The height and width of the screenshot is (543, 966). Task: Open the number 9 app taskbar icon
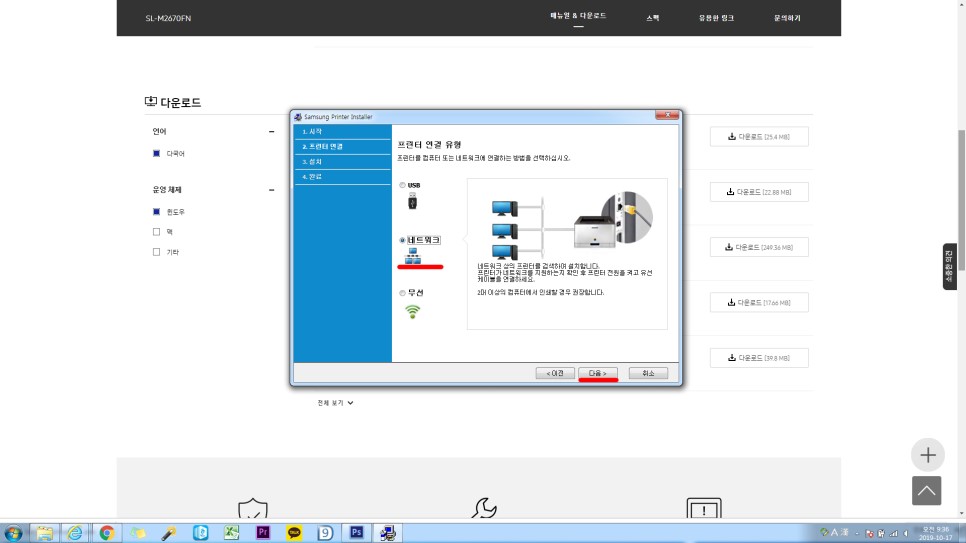(x=325, y=533)
